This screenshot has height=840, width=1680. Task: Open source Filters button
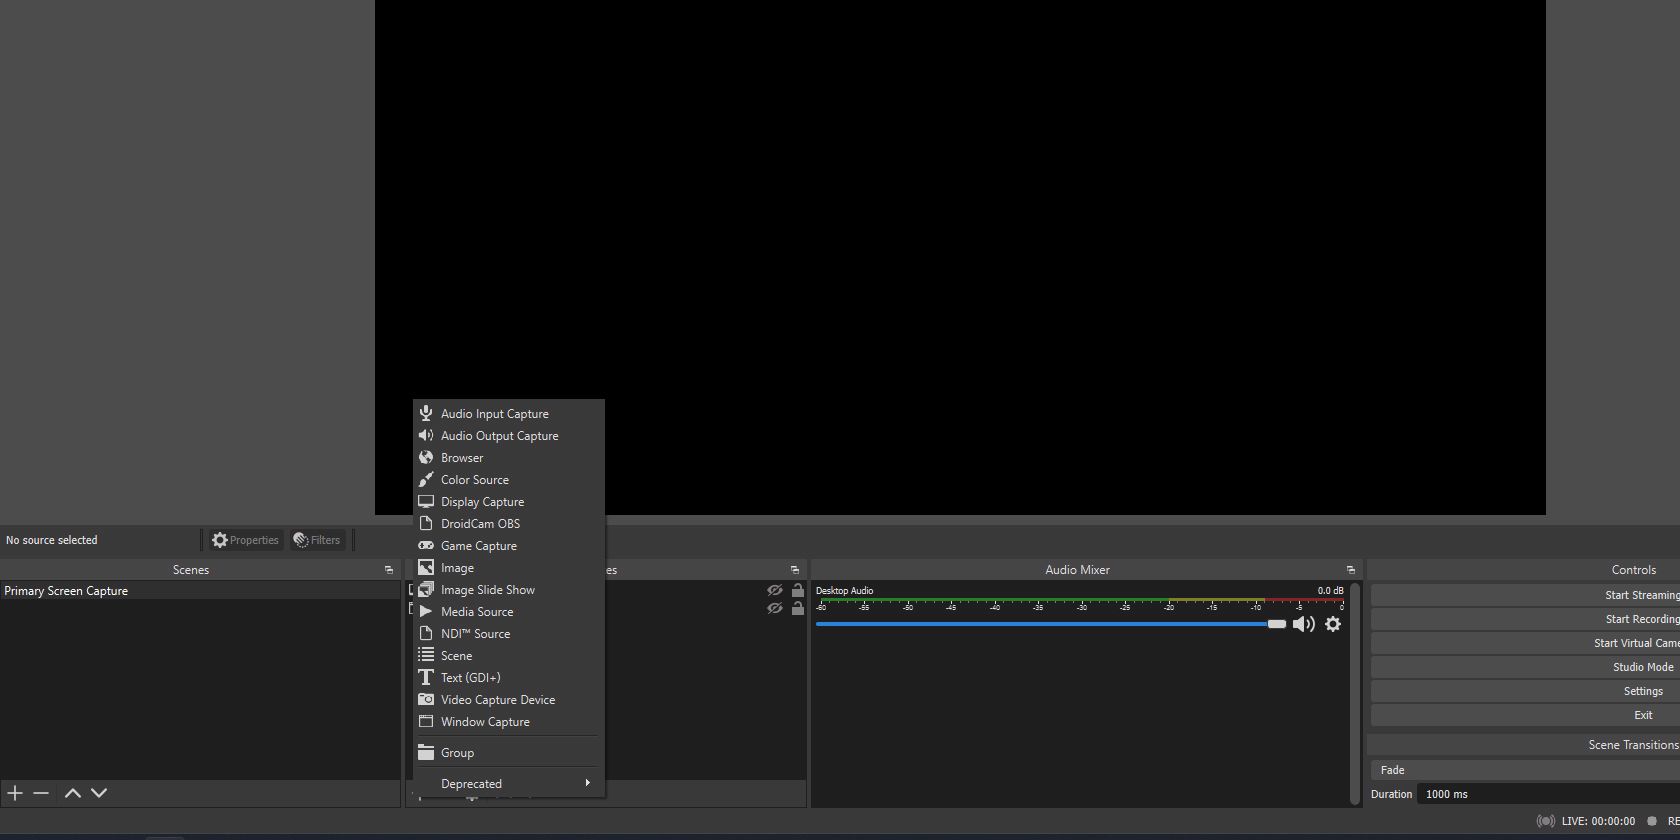[317, 540]
